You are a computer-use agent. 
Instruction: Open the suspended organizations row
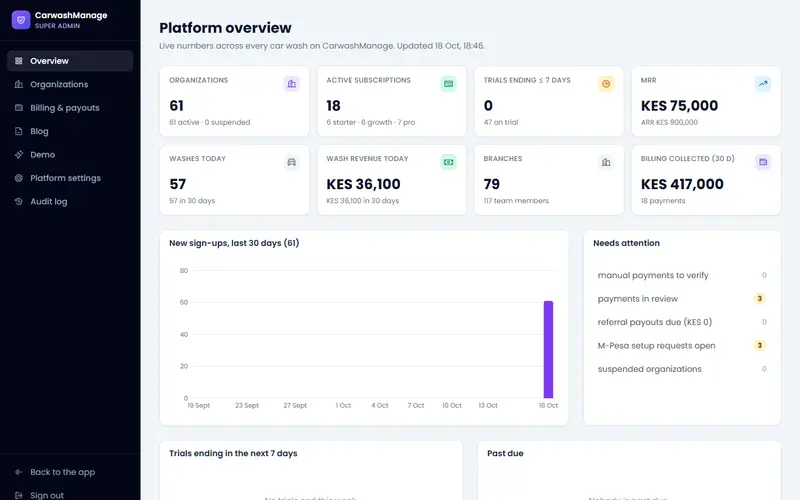pyautogui.click(x=682, y=369)
